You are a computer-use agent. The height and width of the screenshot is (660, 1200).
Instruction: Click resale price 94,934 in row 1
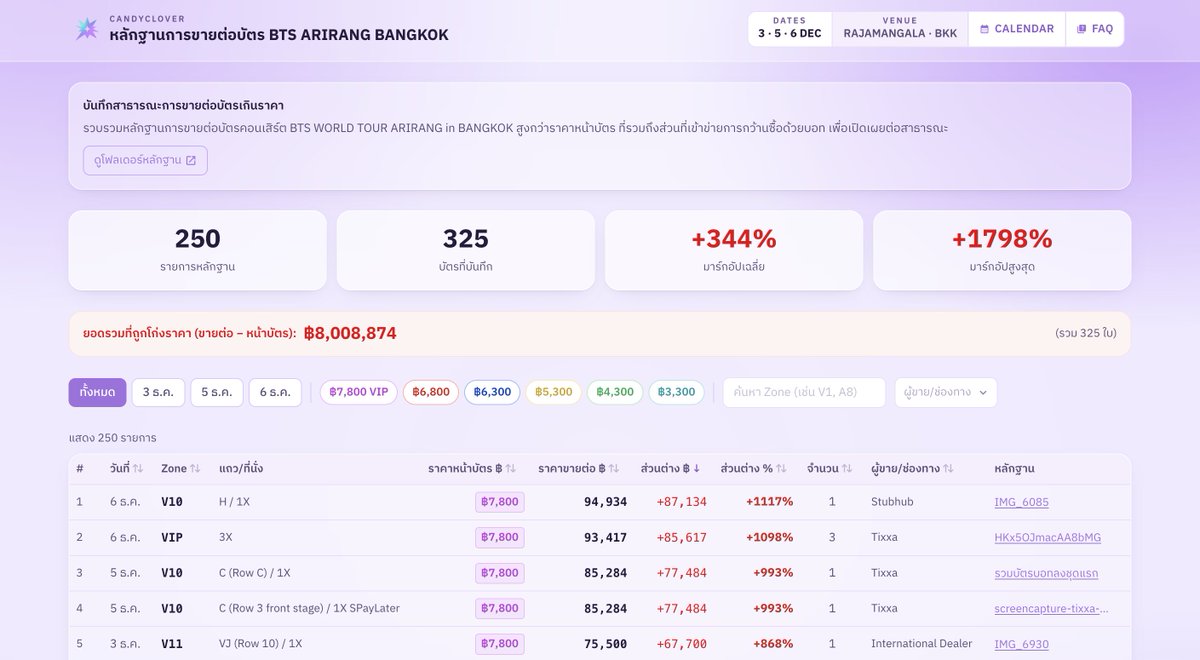(605, 502)
